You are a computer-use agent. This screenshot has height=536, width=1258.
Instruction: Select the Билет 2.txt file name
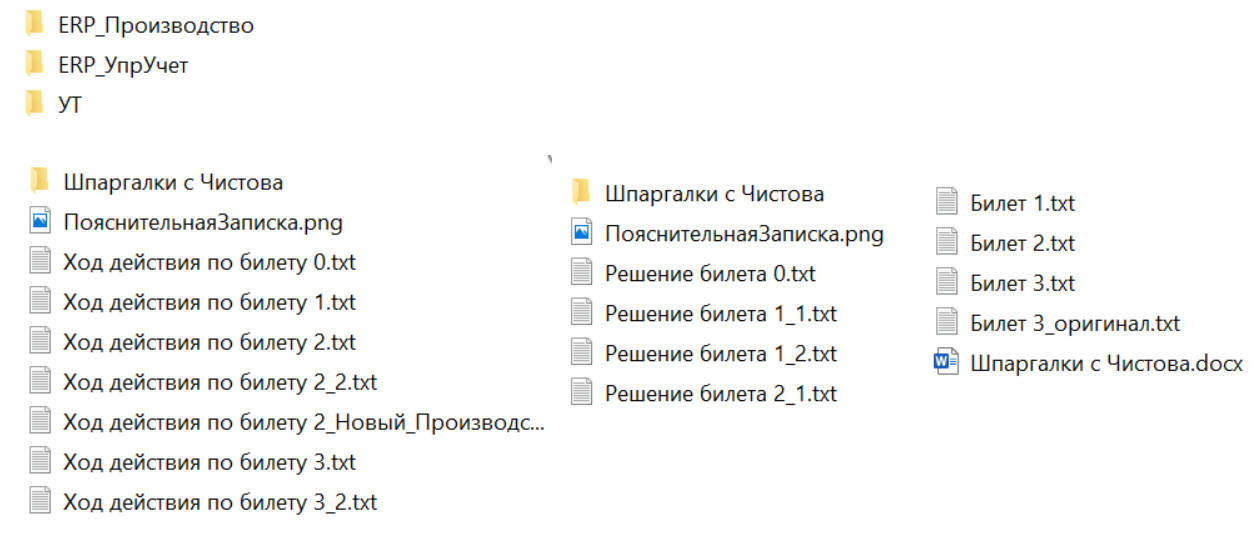1022,243
